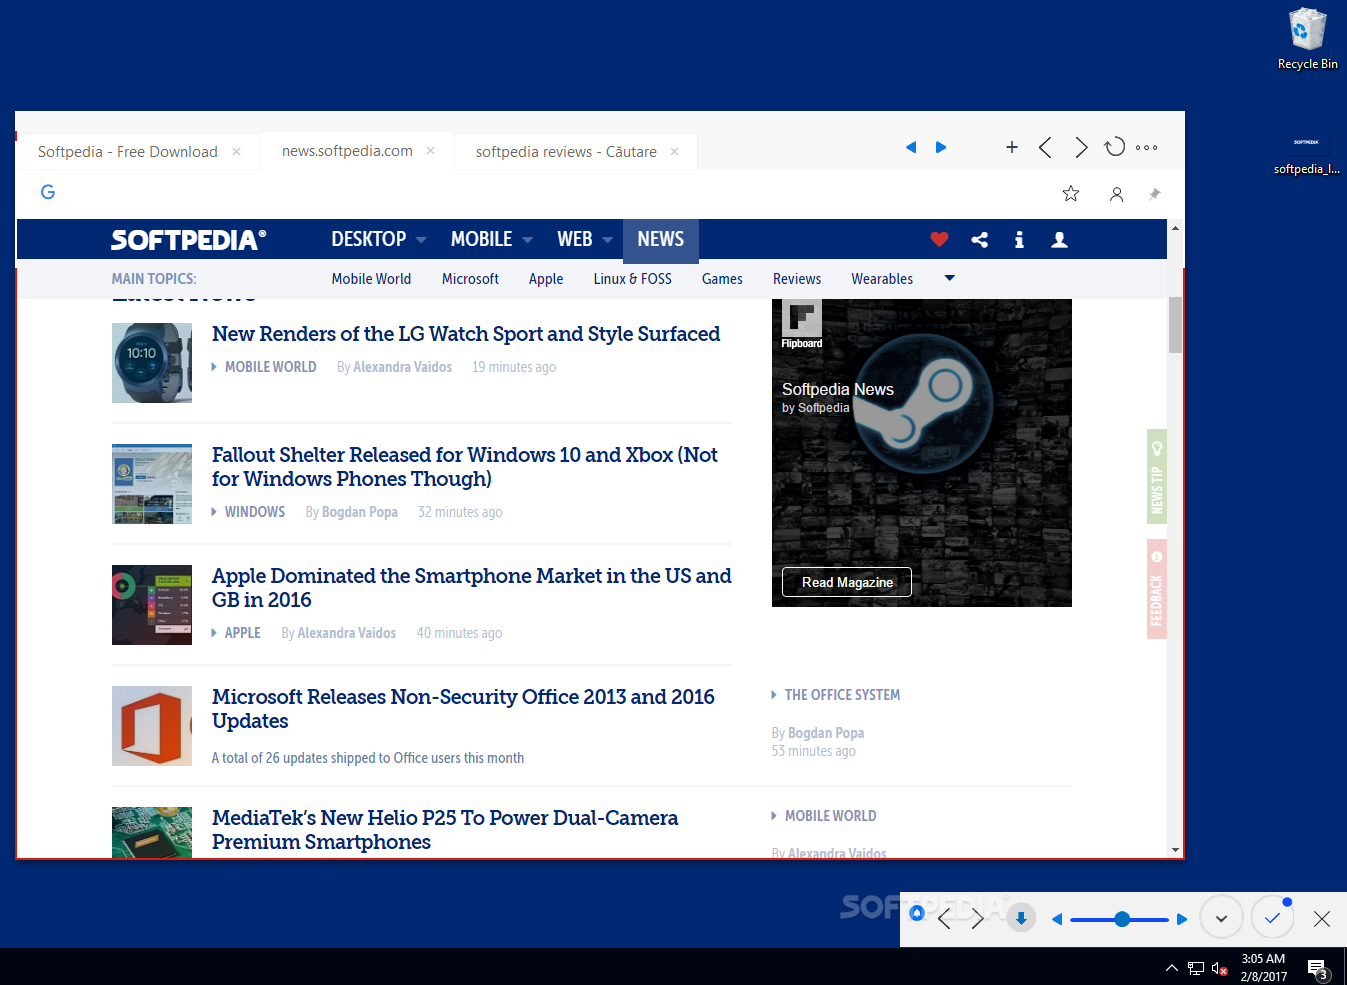
Task: Click the Read Magazine button
Action: click(x=847, y=582)
